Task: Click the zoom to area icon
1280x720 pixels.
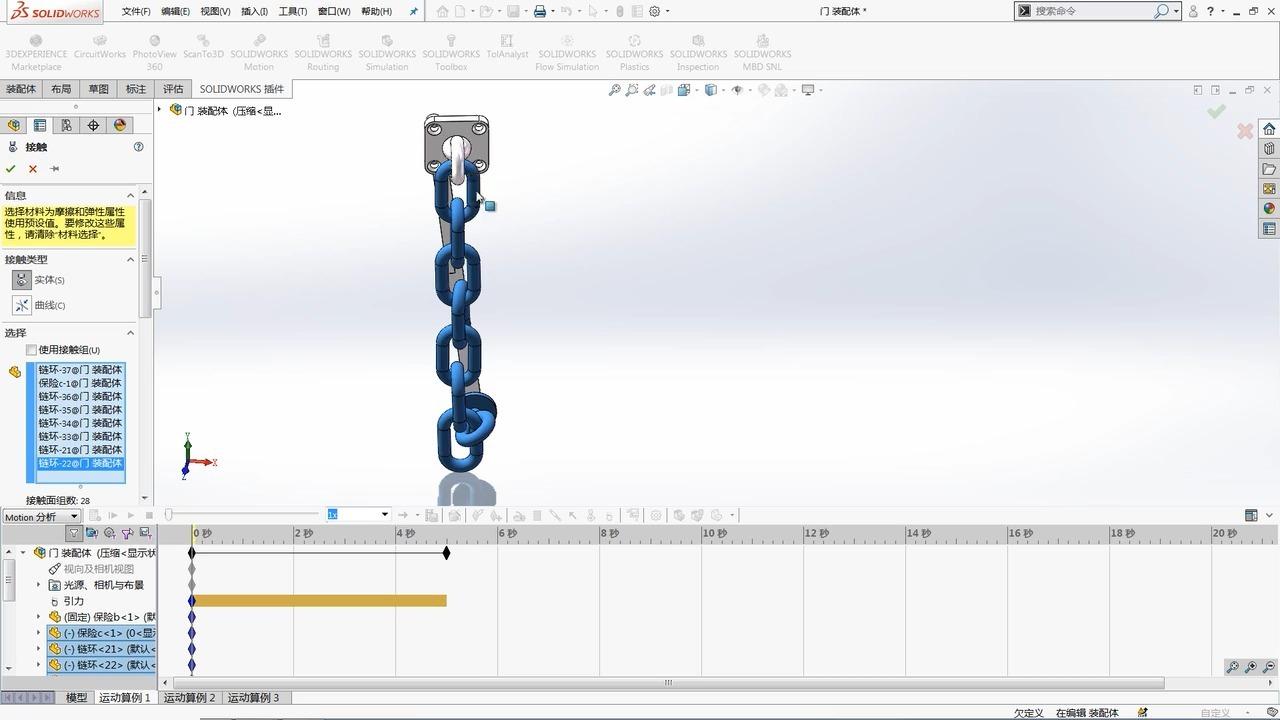Action: (x=632, y=90)
